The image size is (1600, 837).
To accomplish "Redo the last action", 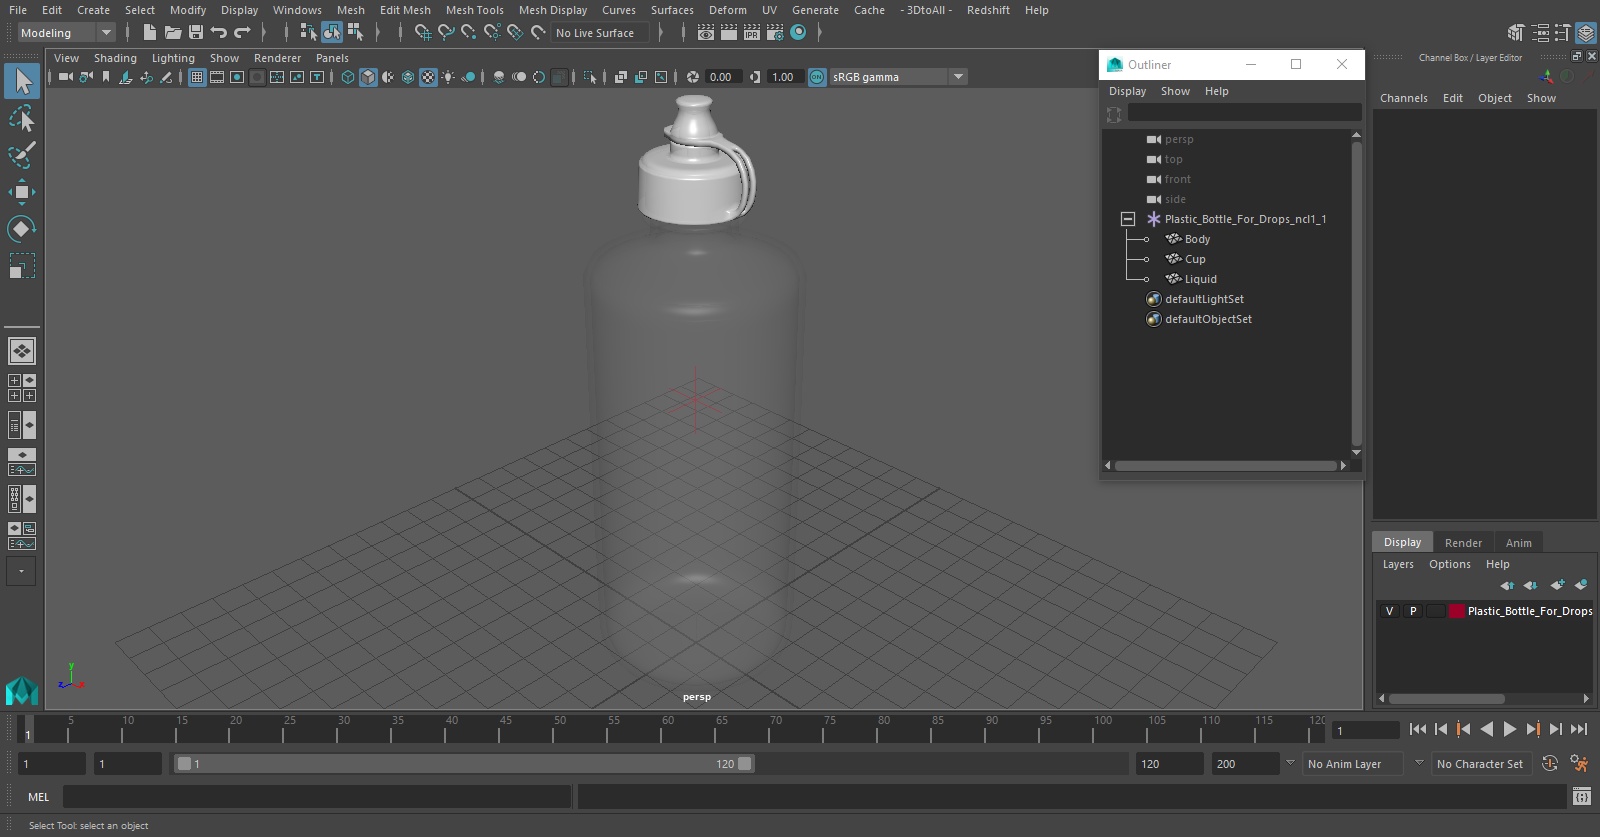I will coord(242,33).
